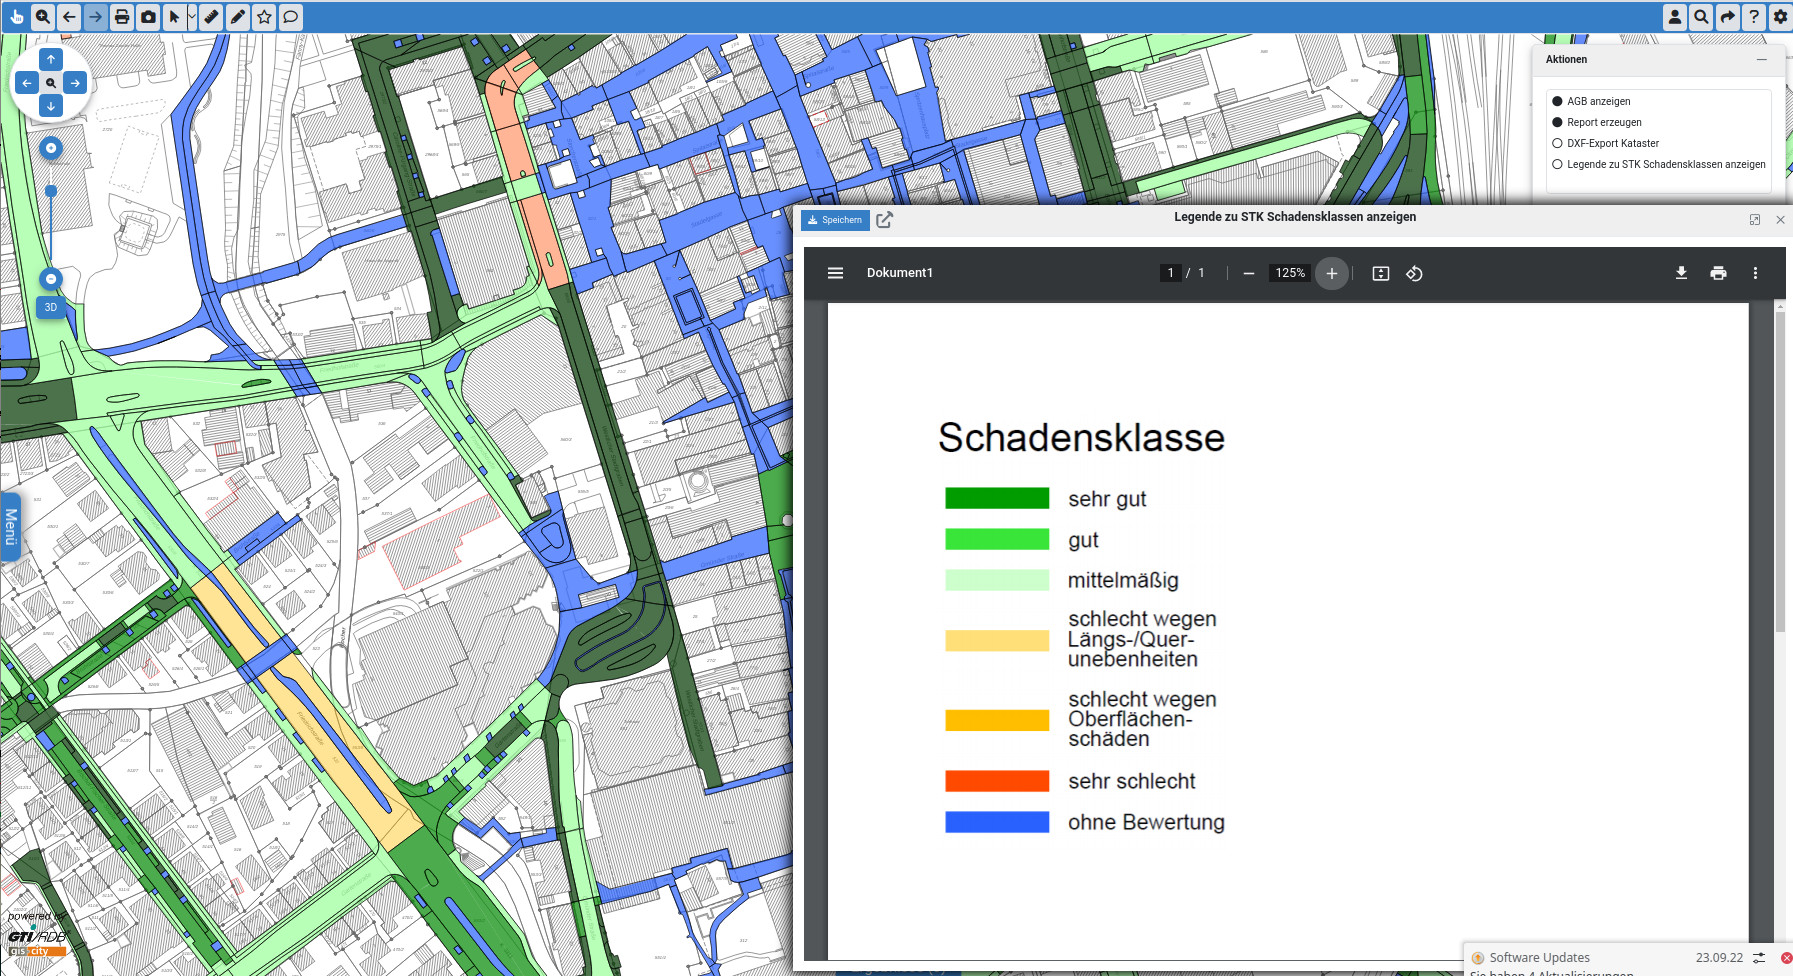Activate the measure ruler tool
The width and height of the screenshot is (1793, 976).
tap(211, 16)
